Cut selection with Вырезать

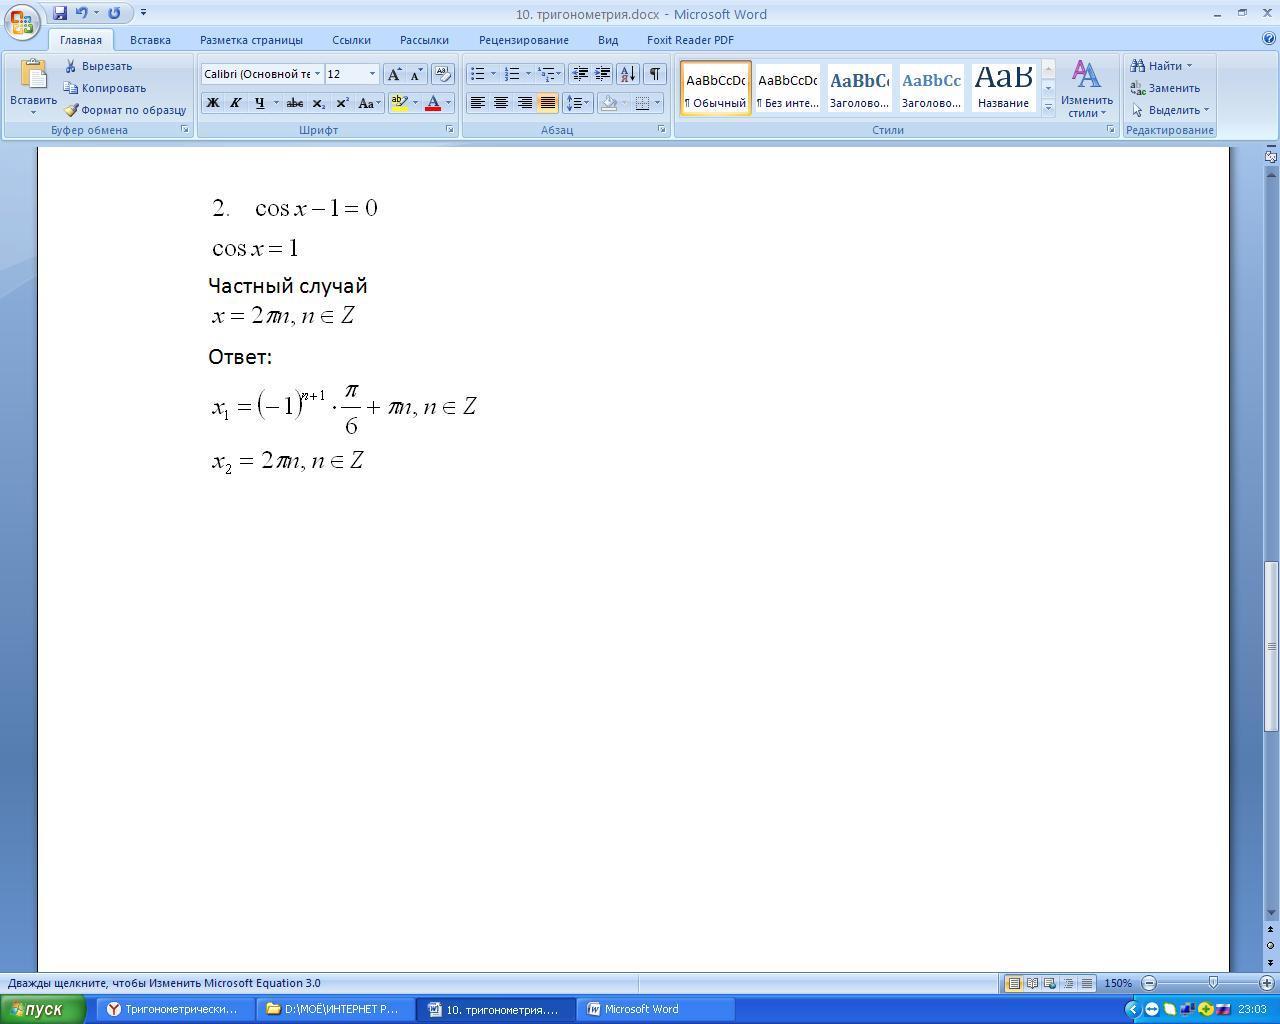[98, 66]
